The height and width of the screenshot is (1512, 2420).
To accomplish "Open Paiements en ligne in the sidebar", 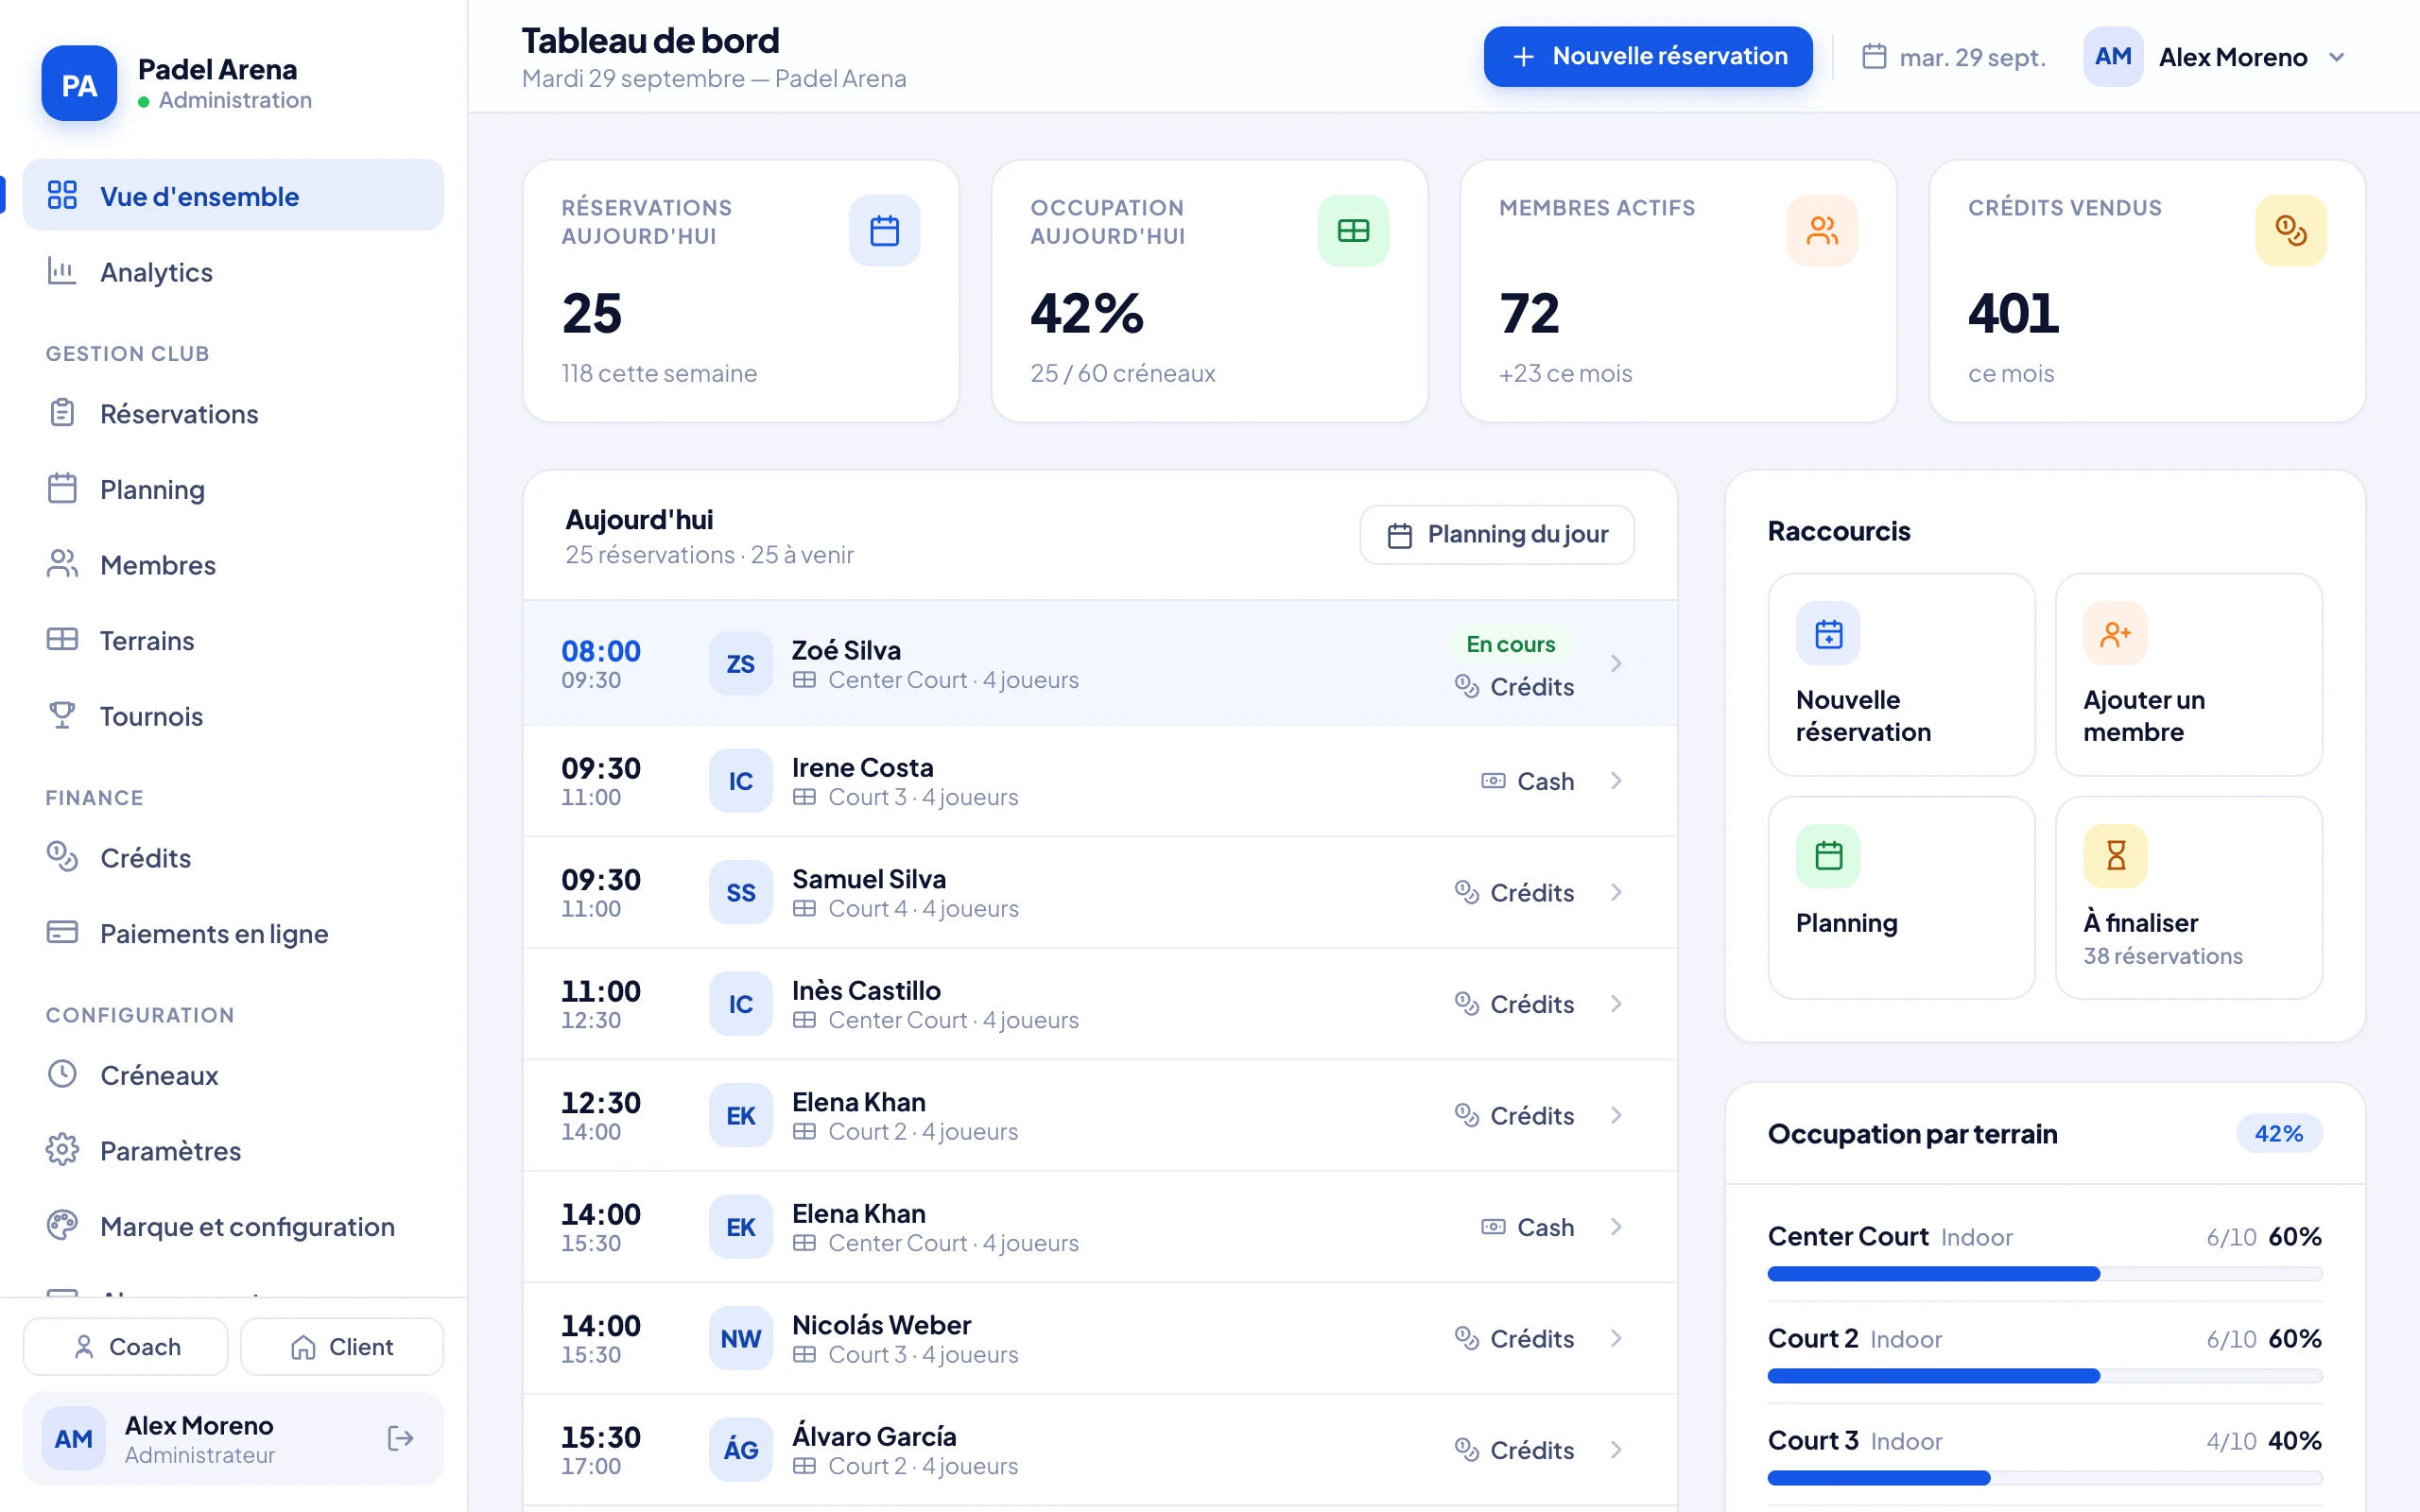I will point(233,933).
